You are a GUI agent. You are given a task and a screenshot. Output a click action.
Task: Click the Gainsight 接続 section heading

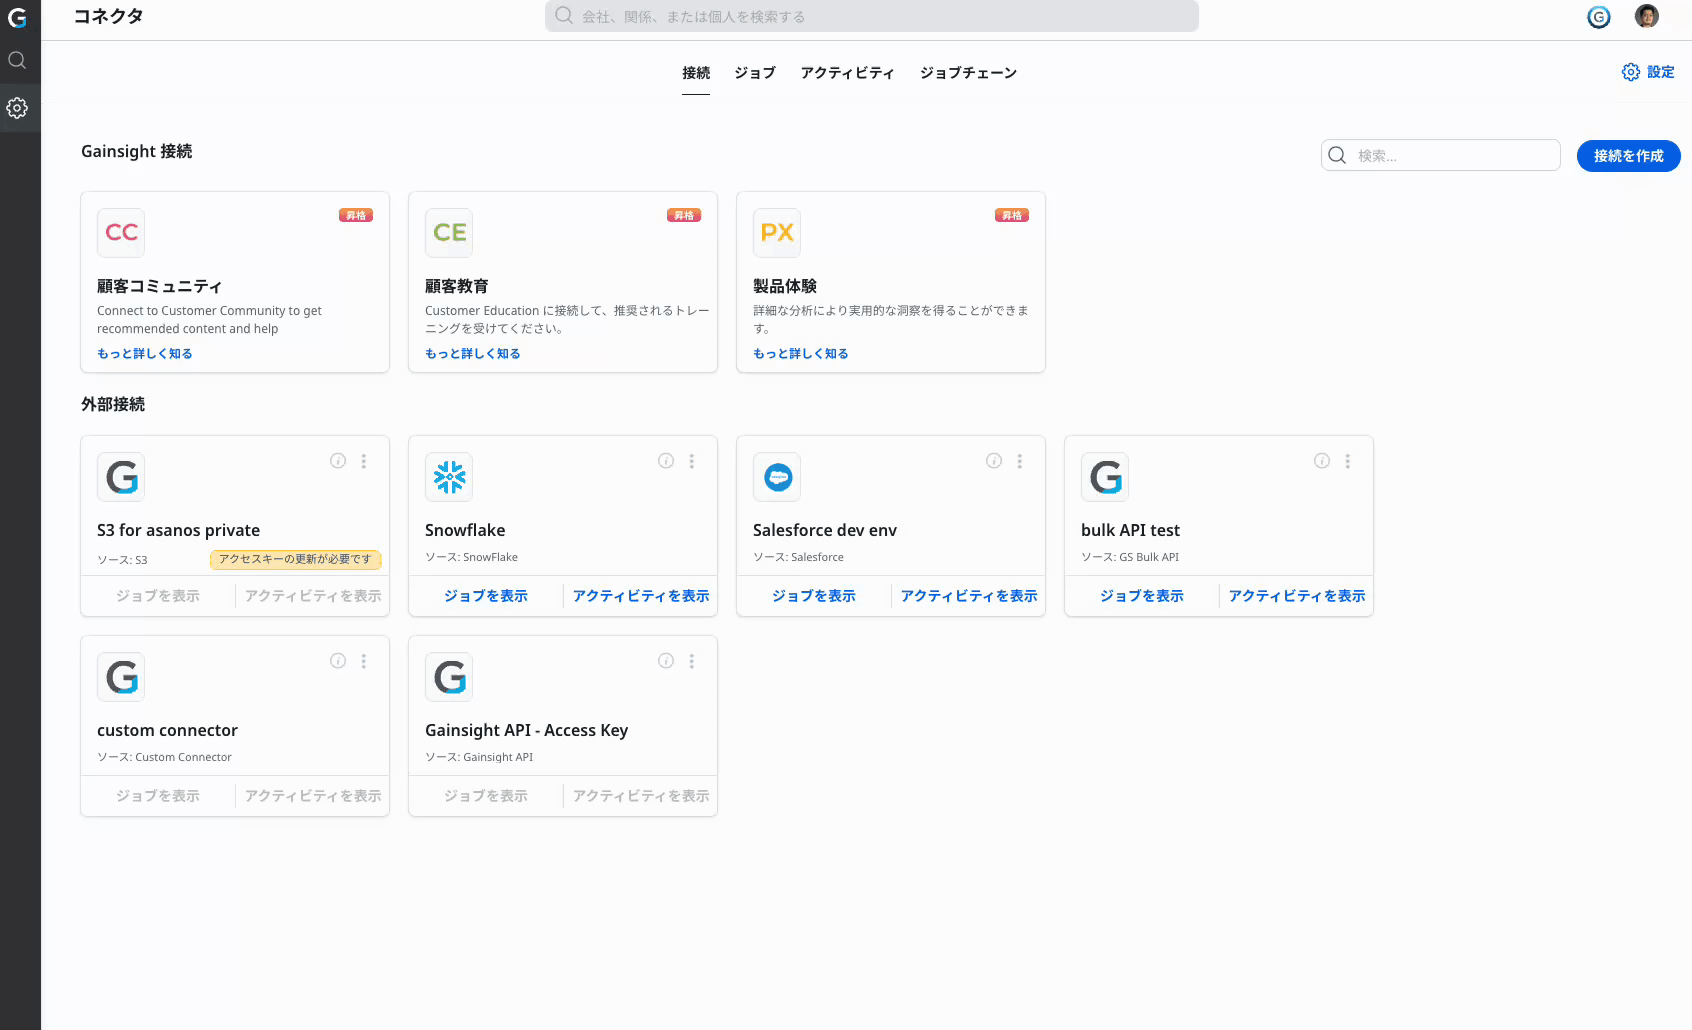pos(137,151)
